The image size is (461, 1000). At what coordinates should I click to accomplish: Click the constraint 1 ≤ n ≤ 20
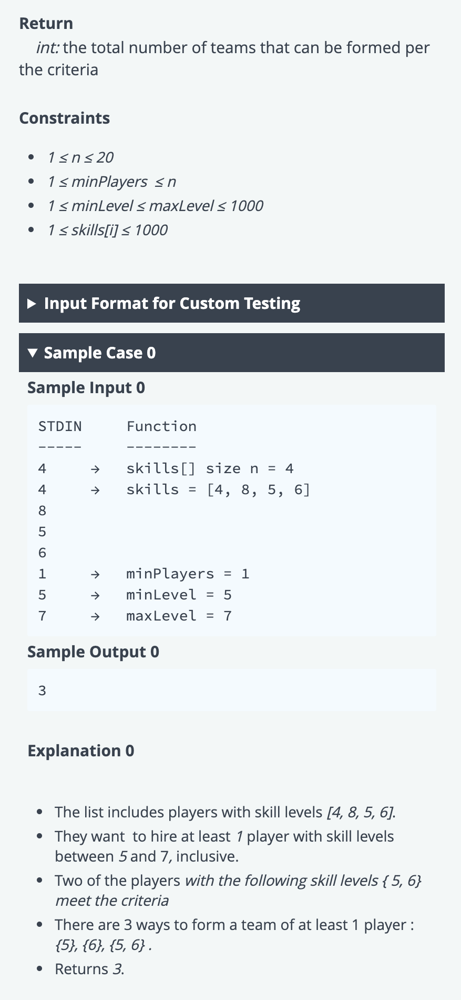coord(80,158)
